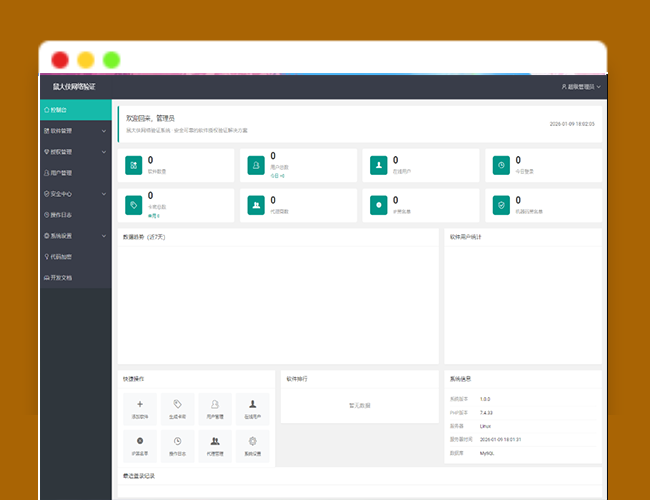
Task: Click the 鼠大侠网络验证 site title
Action: tap(74, 87)
